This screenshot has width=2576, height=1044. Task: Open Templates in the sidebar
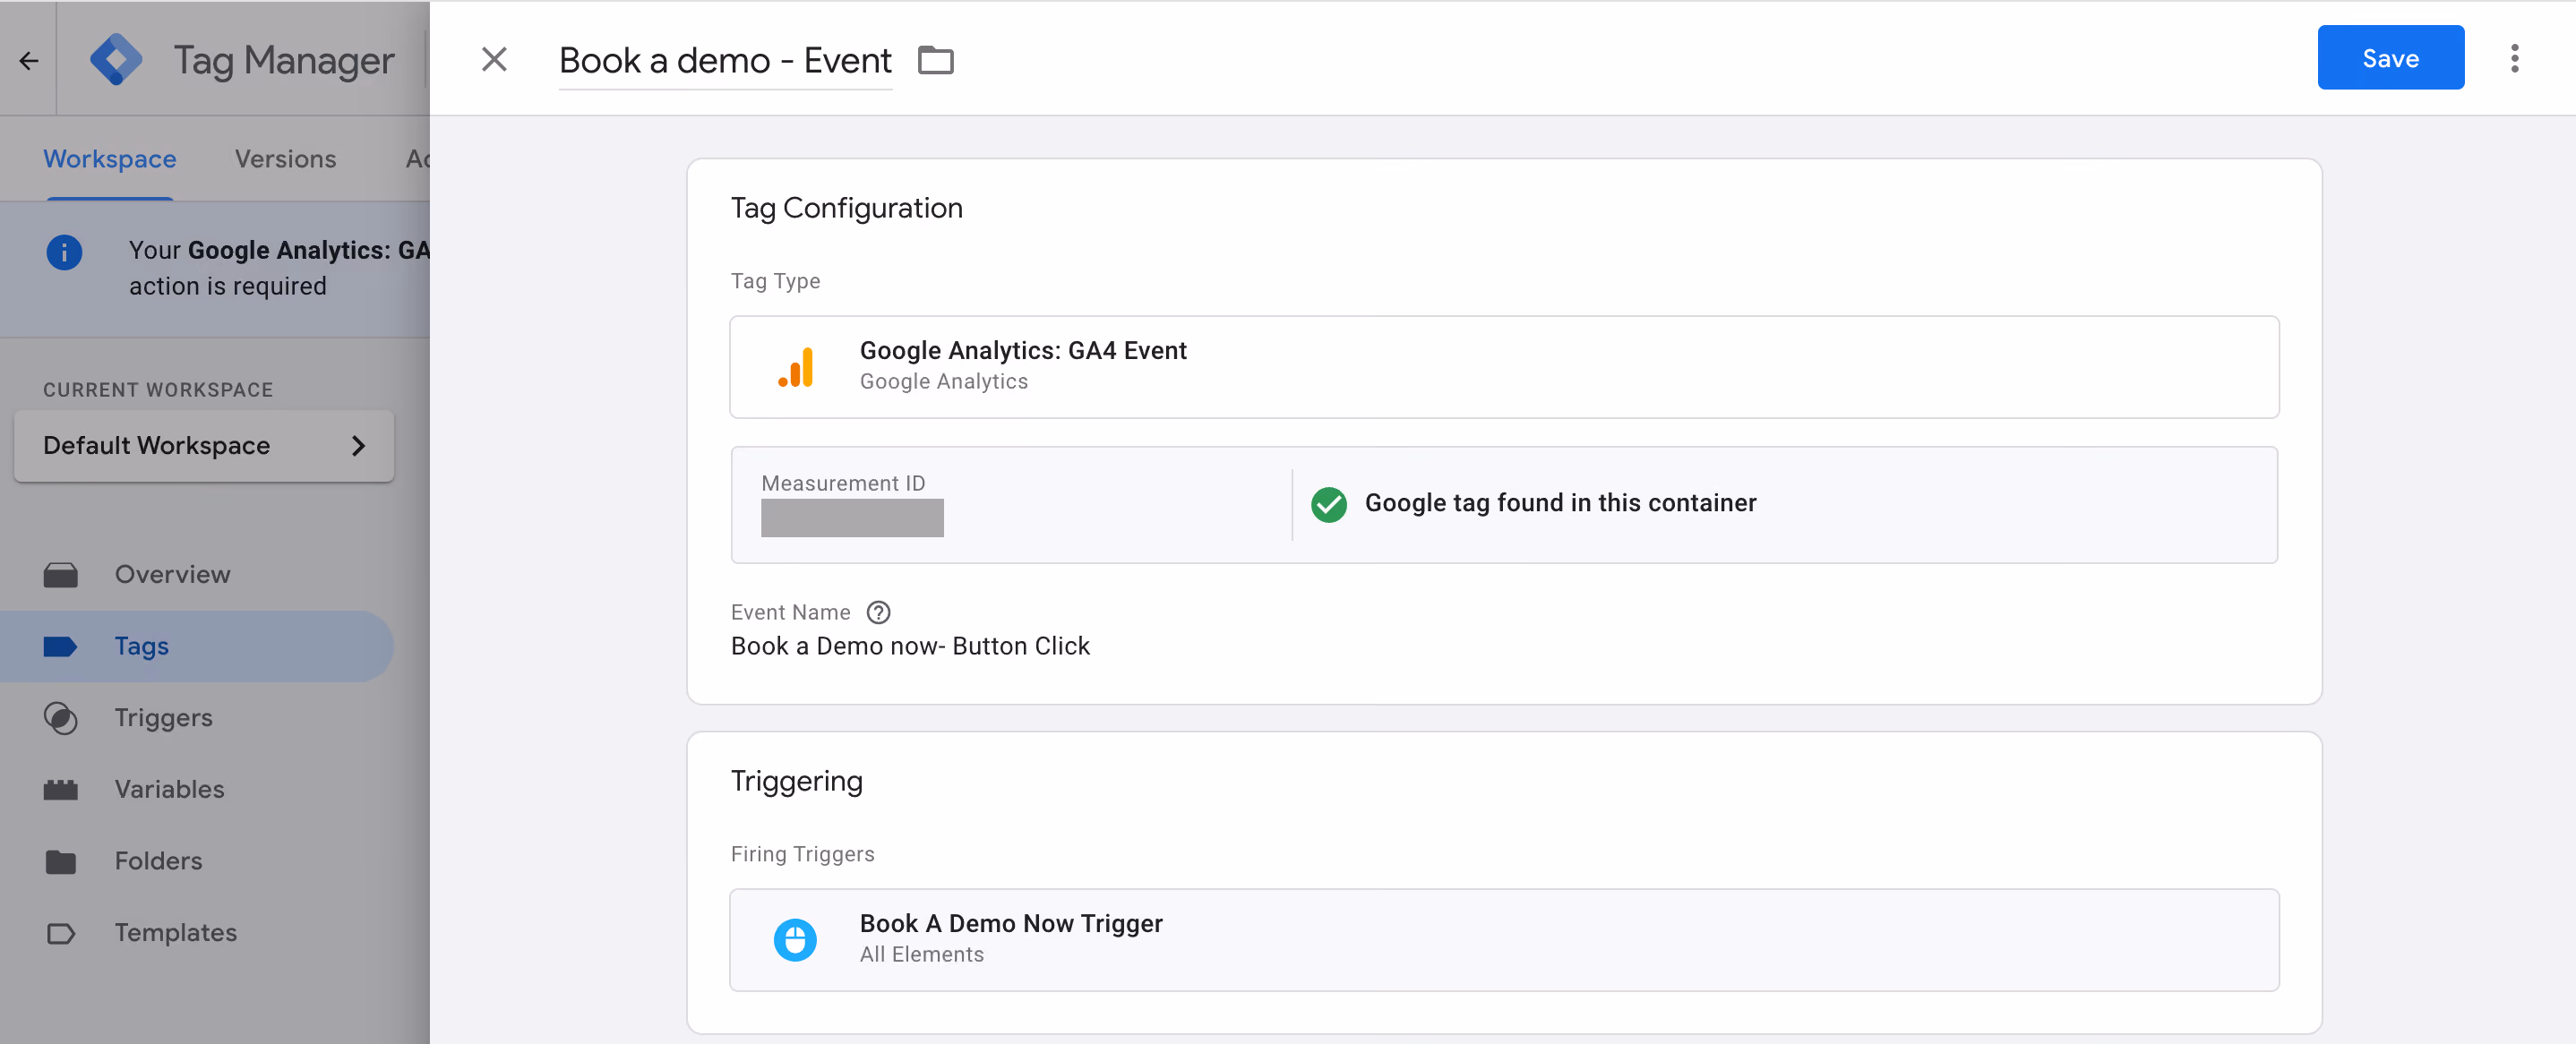coord(198,933)
